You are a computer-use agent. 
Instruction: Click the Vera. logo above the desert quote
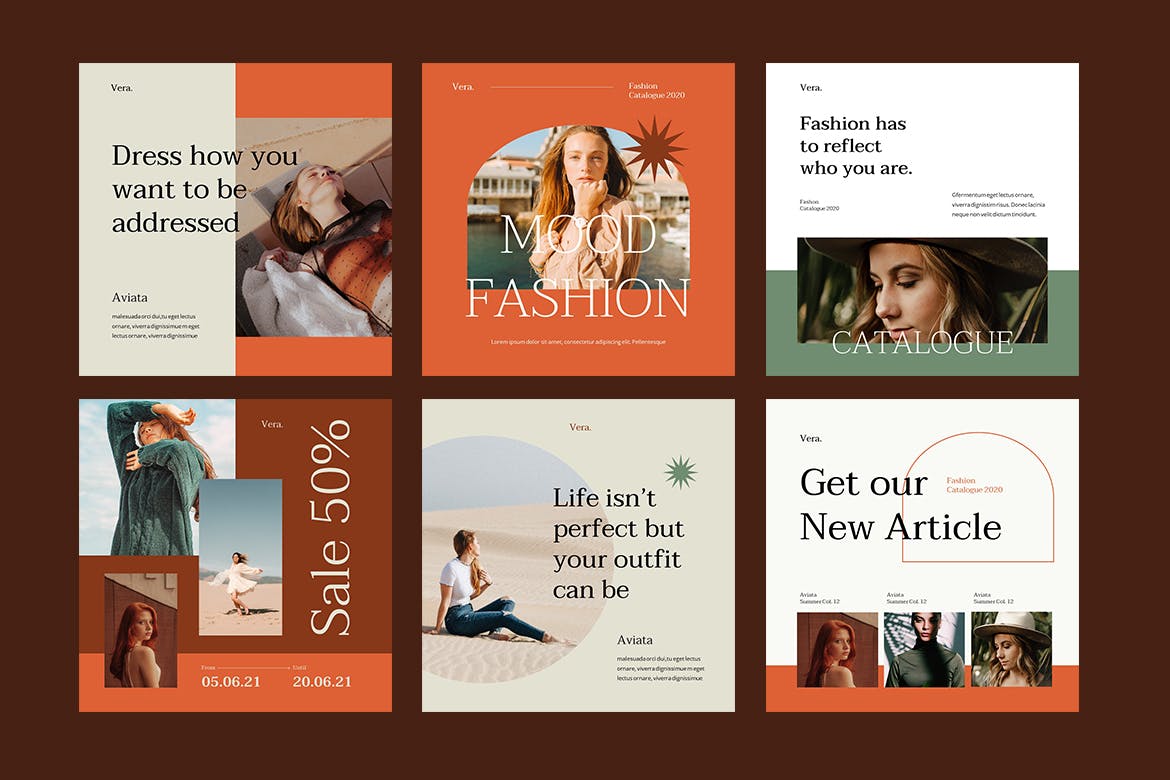(580, 427)
